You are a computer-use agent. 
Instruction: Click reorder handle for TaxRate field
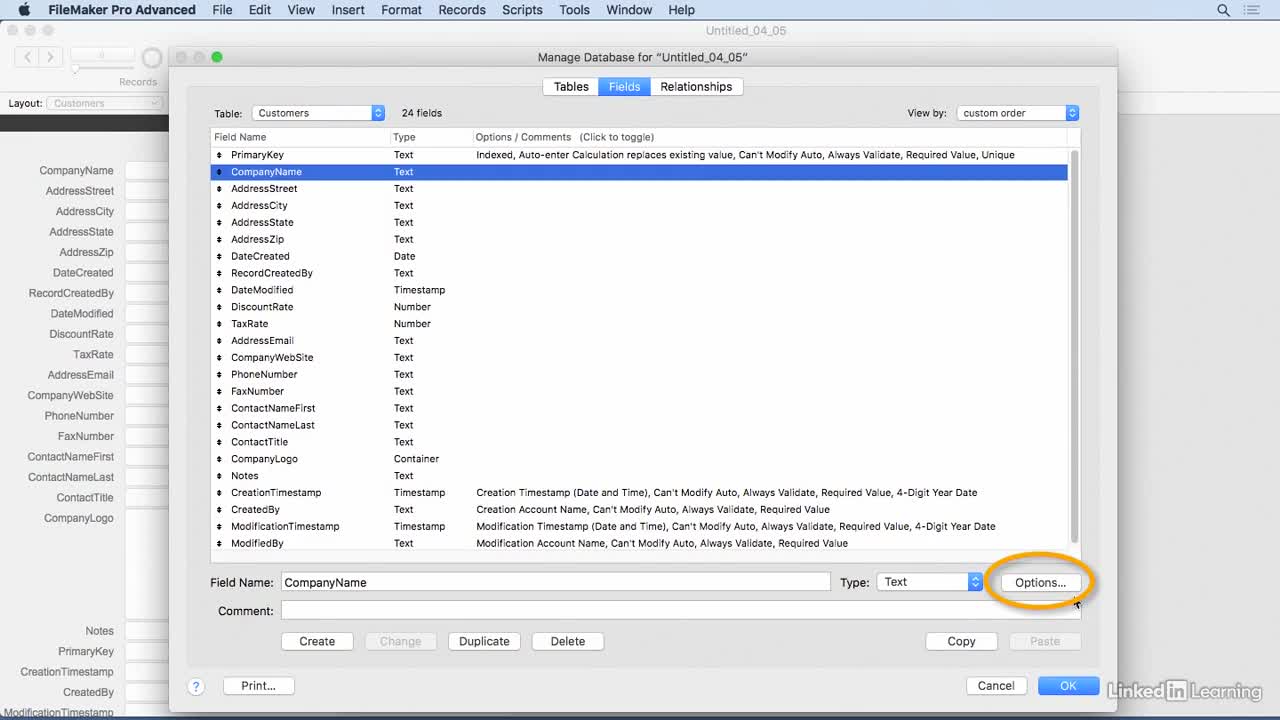[219, 324]
